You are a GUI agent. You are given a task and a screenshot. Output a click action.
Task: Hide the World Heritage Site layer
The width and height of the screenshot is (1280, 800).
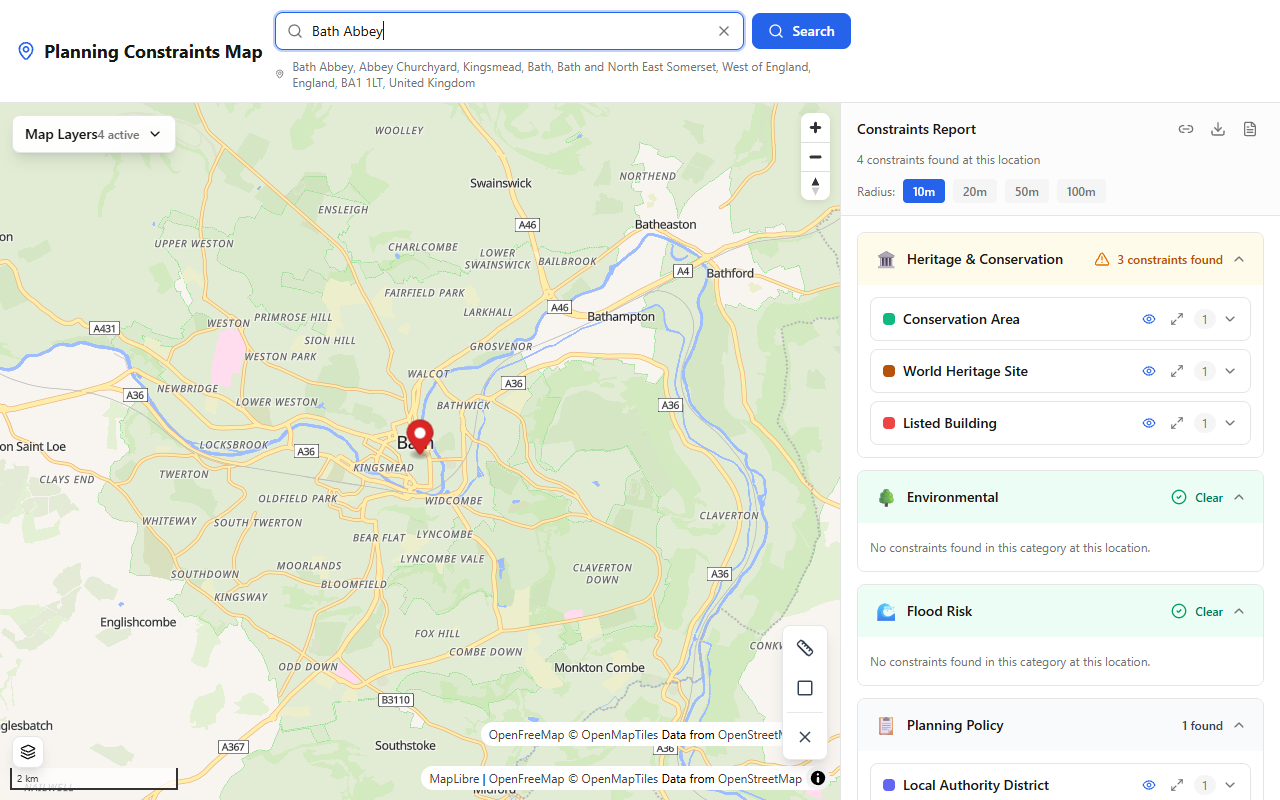click(x=1149, y=371)
